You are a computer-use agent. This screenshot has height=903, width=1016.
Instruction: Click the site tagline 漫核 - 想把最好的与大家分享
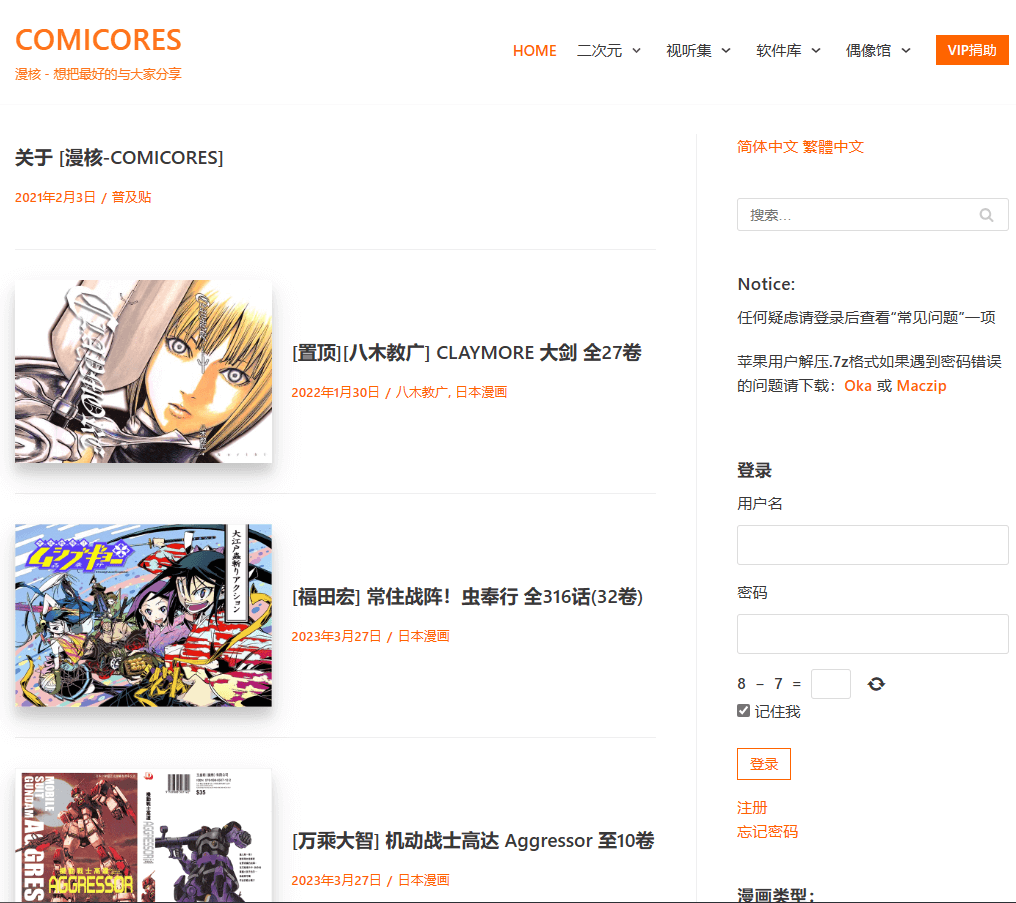(x=98, y=74)
